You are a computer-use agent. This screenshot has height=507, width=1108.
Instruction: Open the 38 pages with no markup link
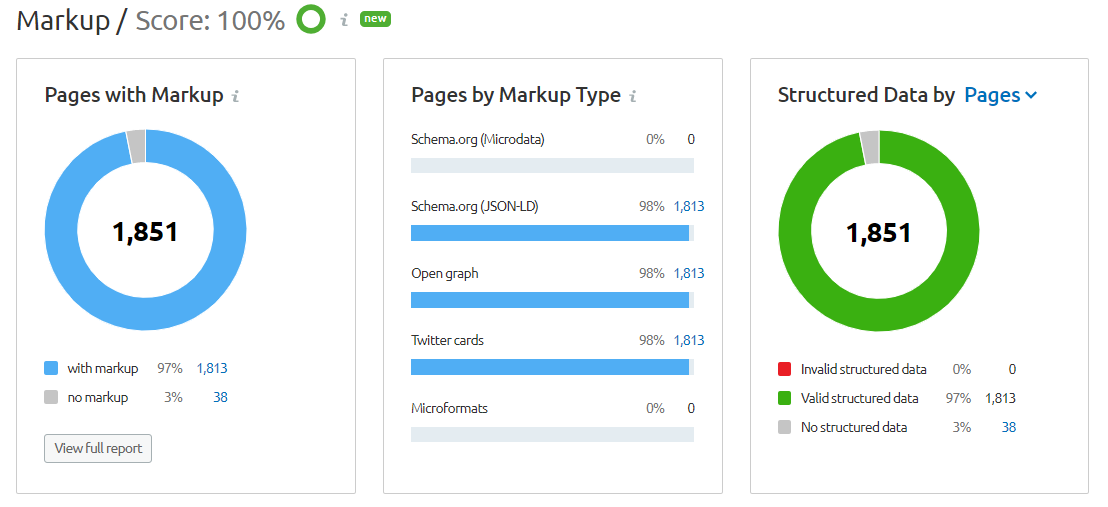point(220,397)
